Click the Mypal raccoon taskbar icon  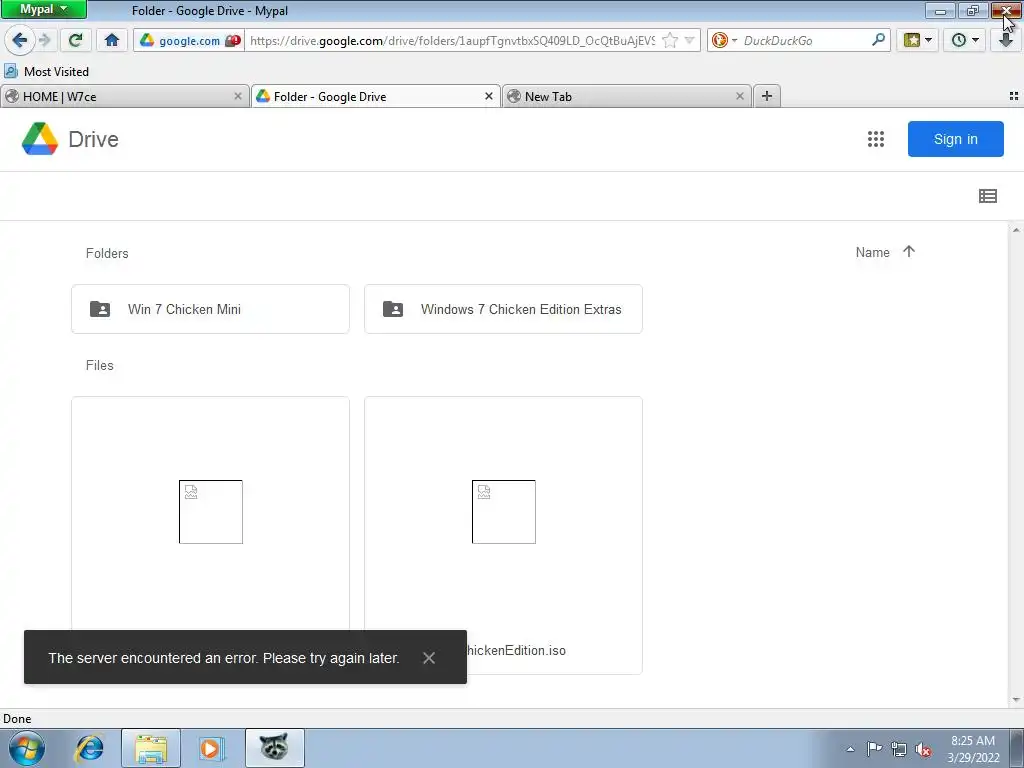coord(274,748)
